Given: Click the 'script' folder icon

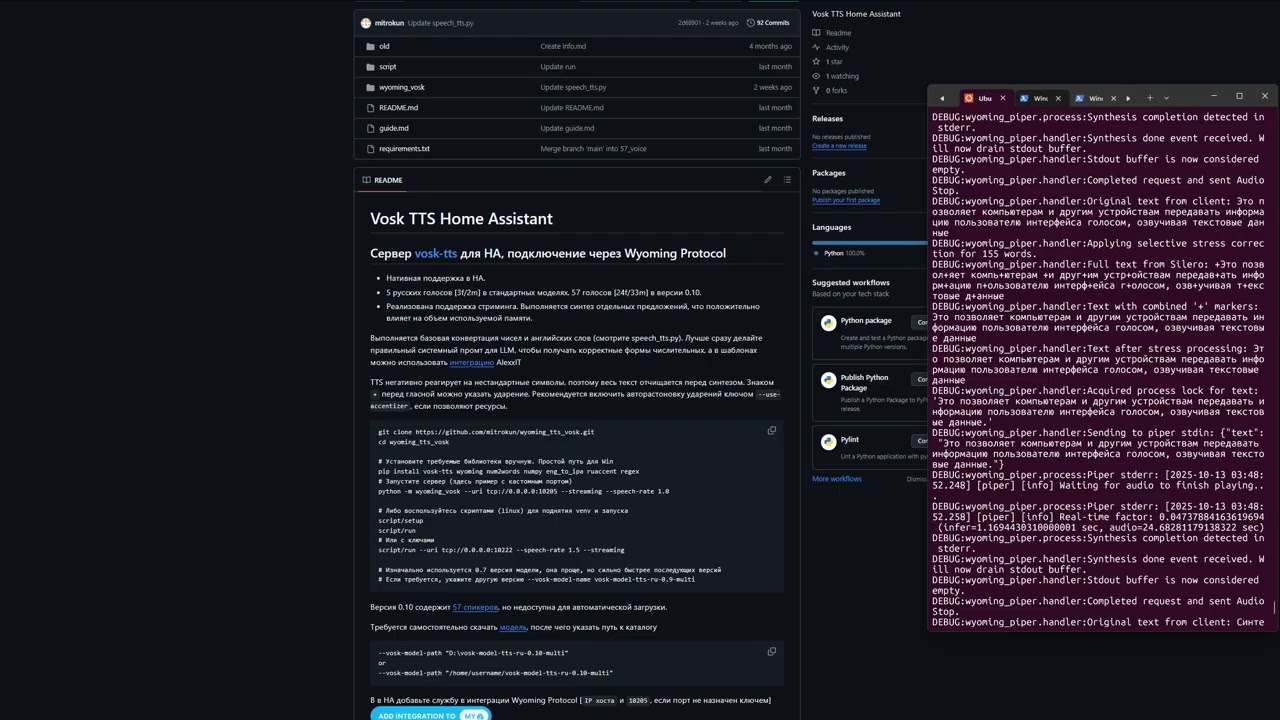Looking at the screenshot, I should coord(370,67).
